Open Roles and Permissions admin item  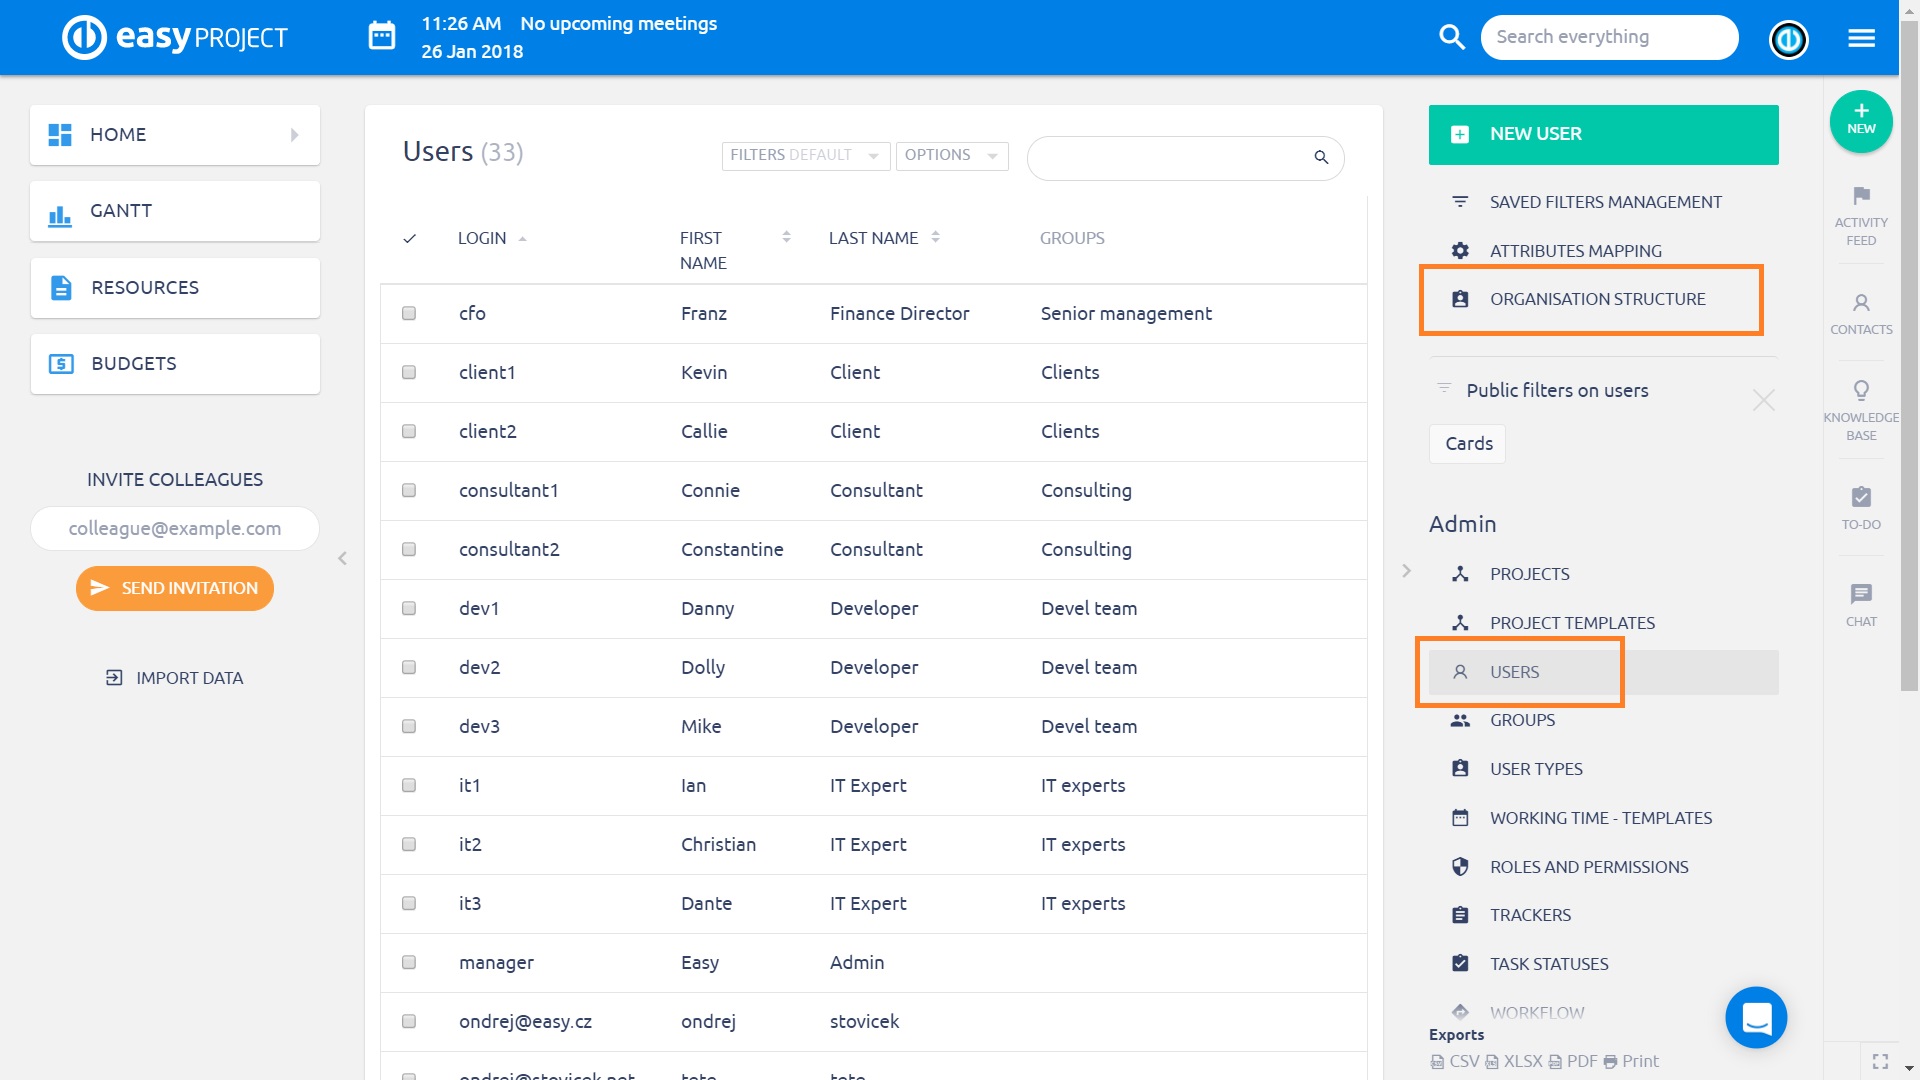(1588, 867)
